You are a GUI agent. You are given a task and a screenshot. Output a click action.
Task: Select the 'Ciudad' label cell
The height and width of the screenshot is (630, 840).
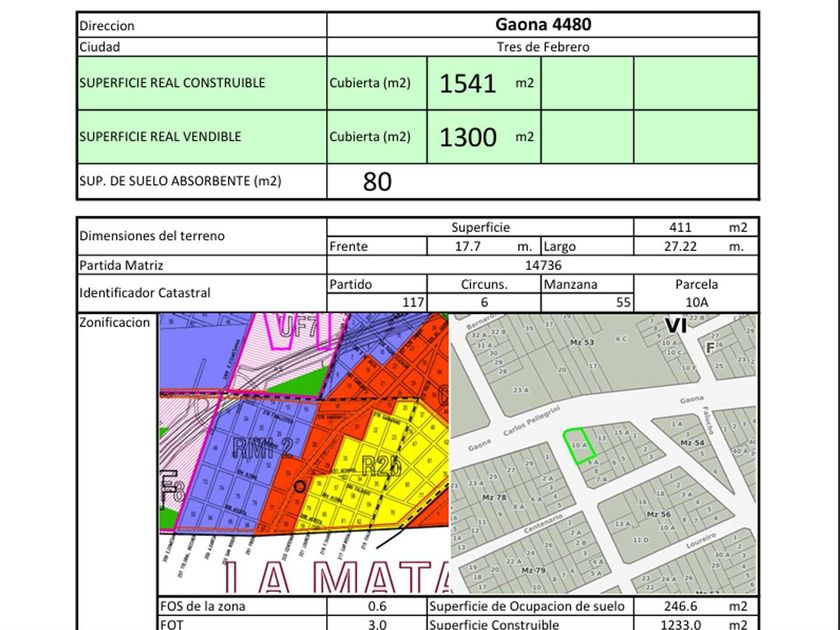202,47
